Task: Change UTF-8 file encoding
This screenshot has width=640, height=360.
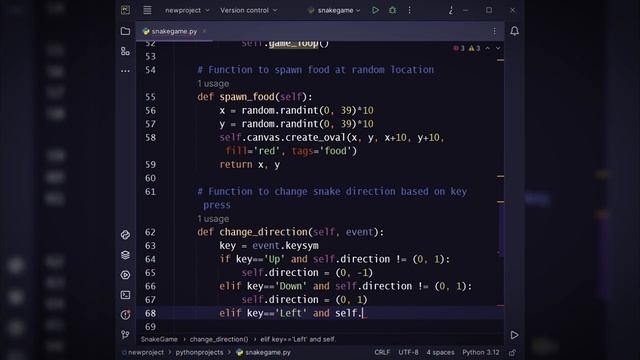Action: click(408, 352)
